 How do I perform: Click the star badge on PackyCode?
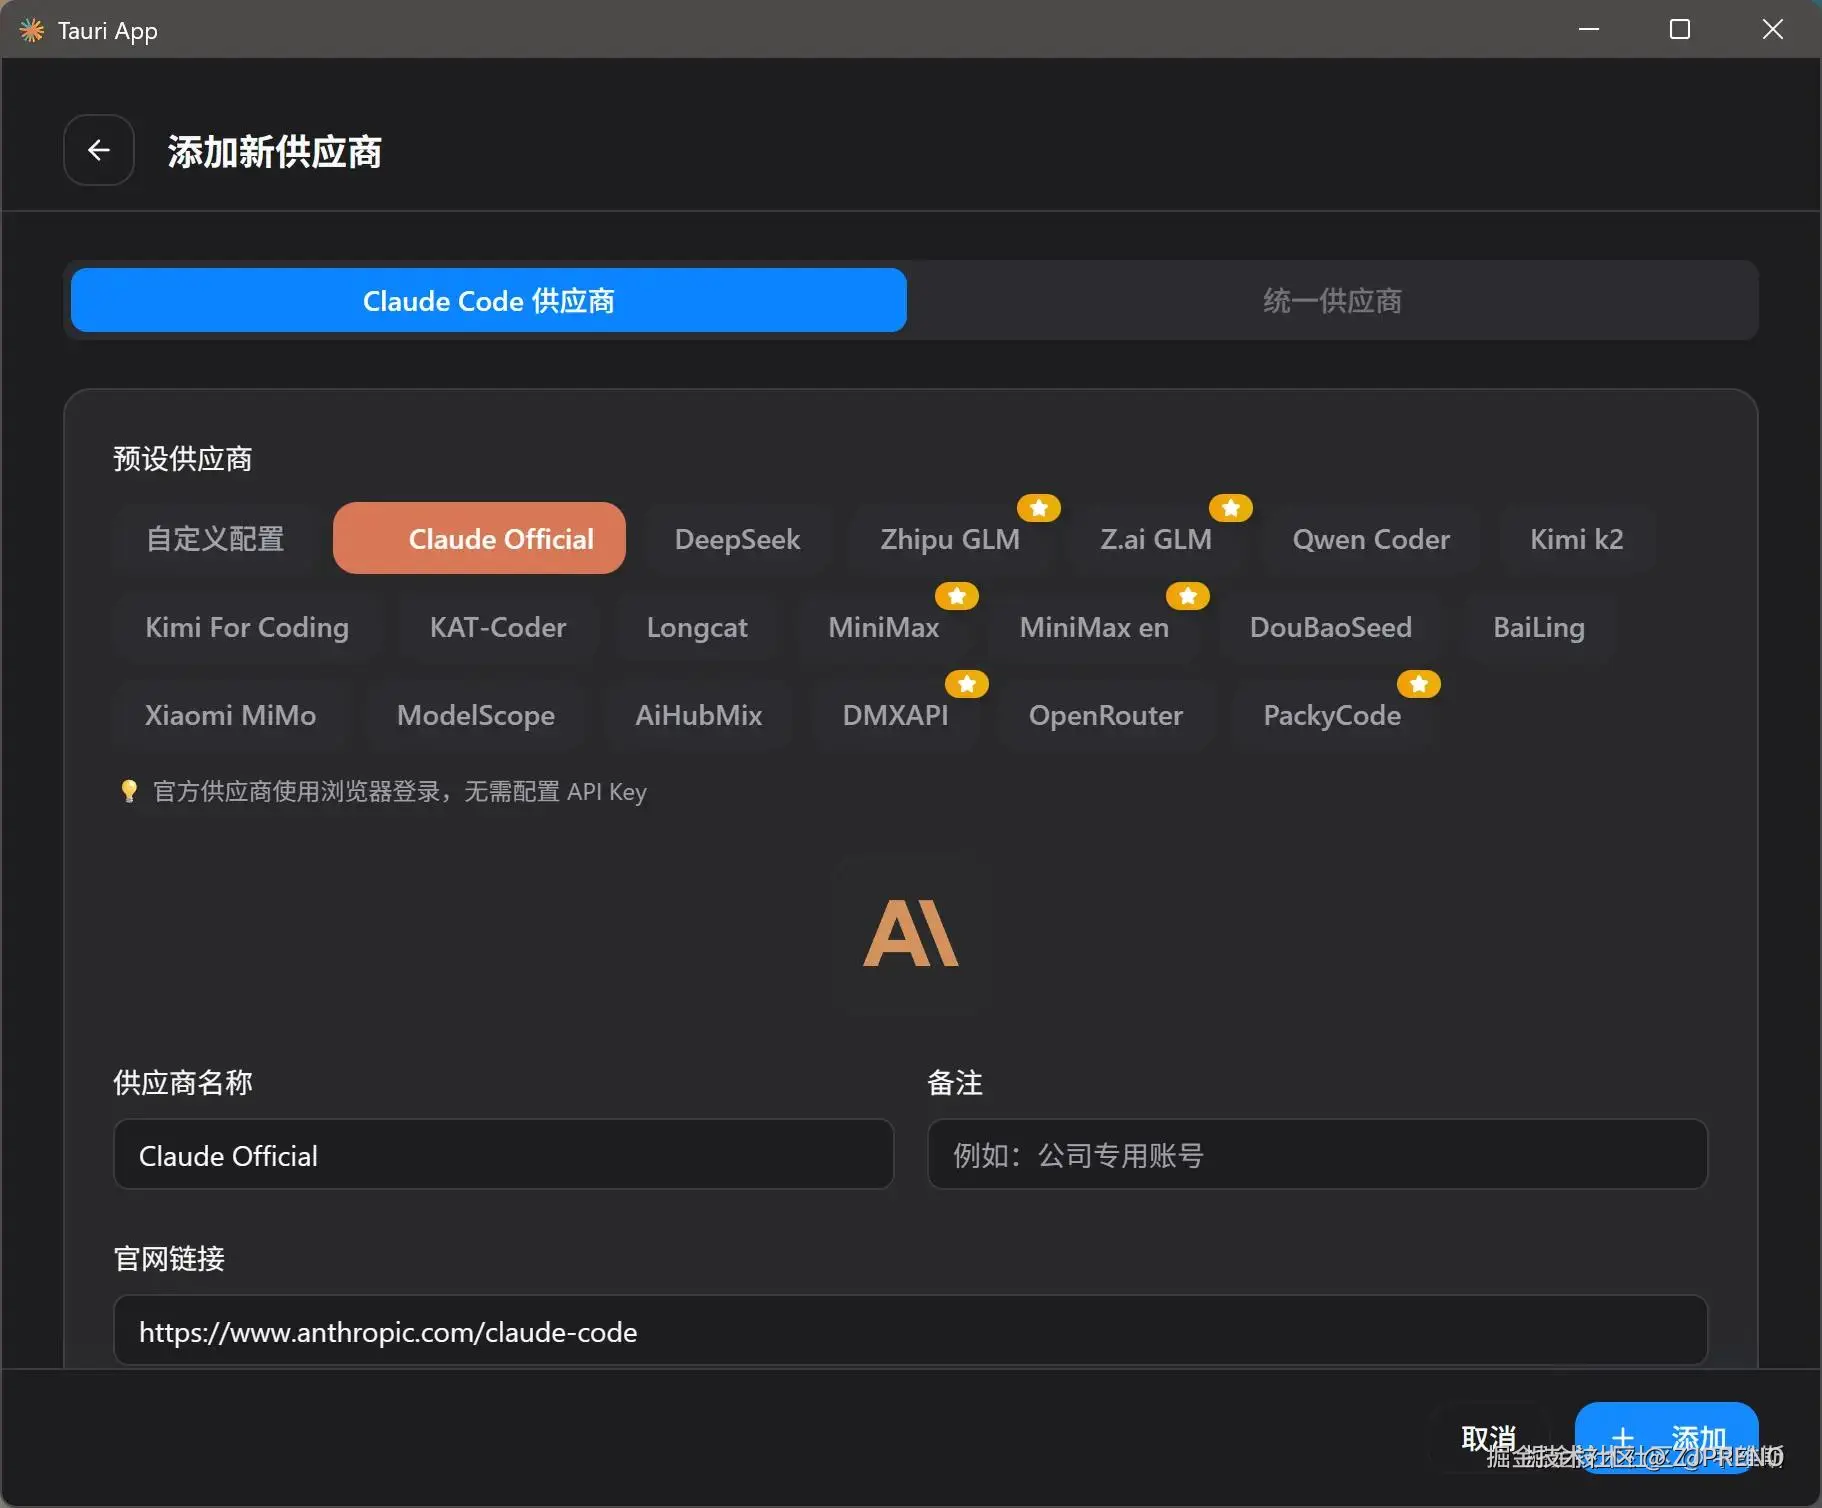1419,684
